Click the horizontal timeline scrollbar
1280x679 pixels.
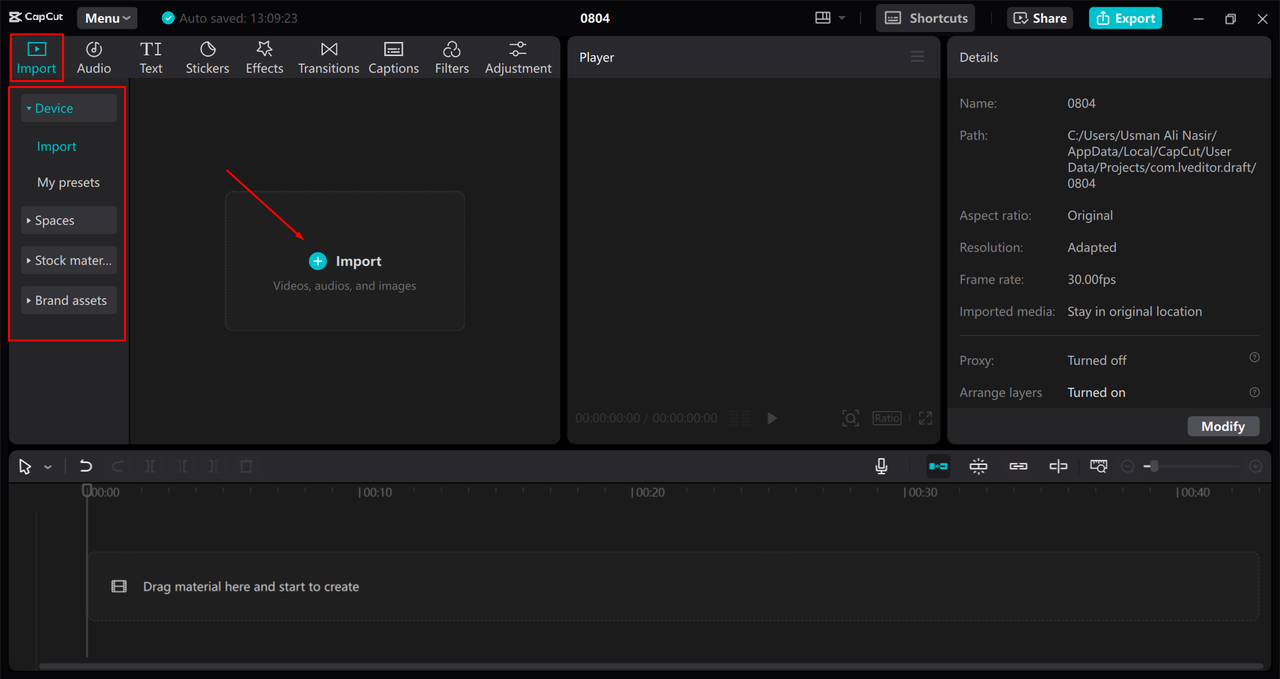point(650,666)
